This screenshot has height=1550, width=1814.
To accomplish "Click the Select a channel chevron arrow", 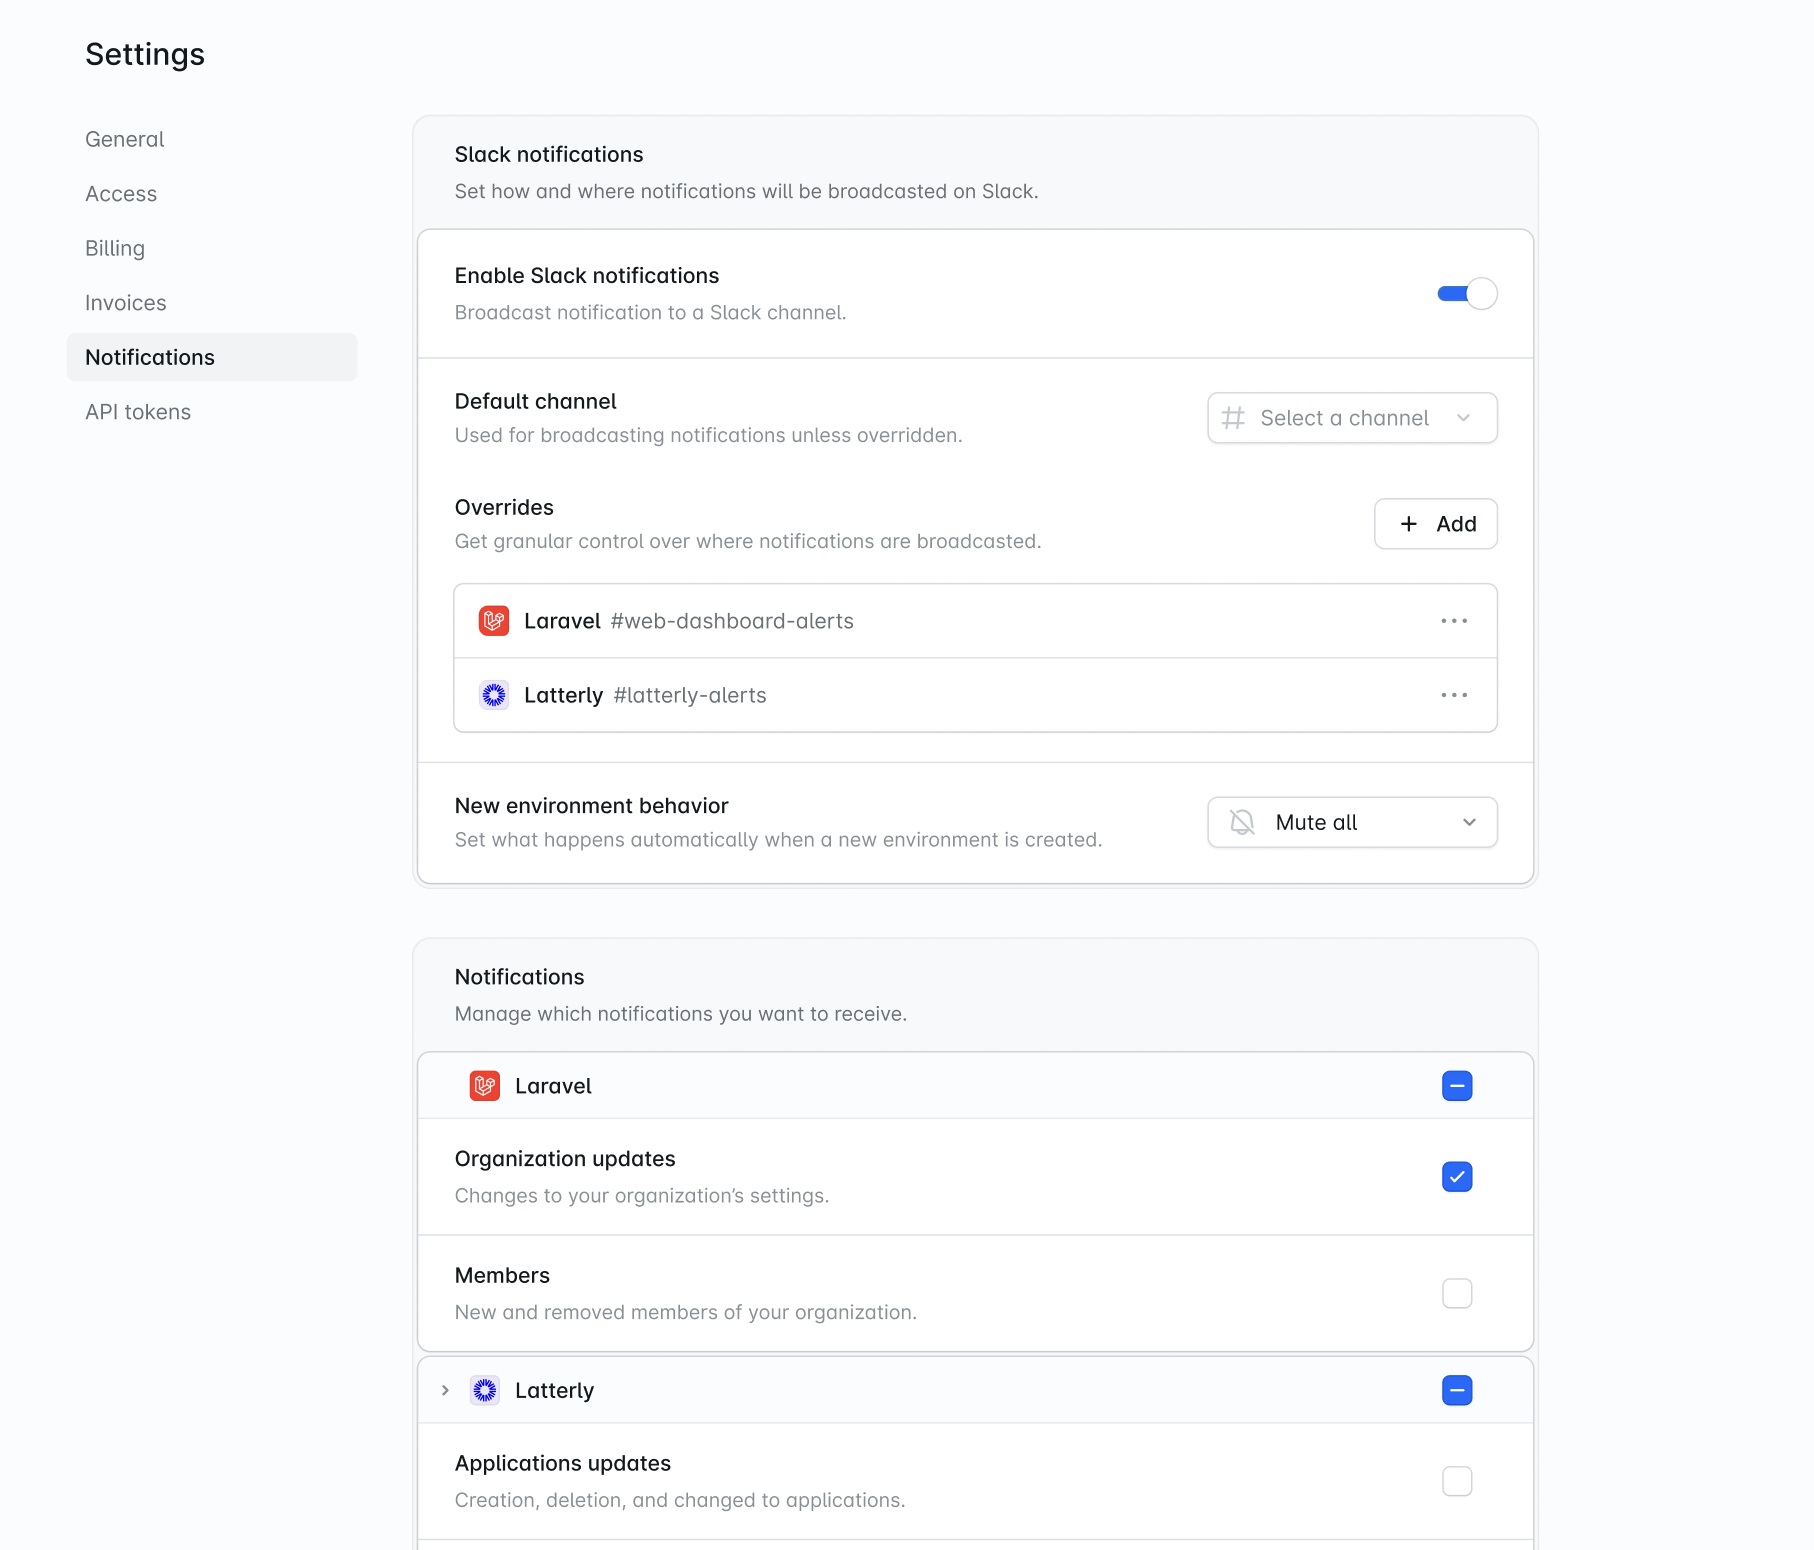I will (x=1463, y=418).
